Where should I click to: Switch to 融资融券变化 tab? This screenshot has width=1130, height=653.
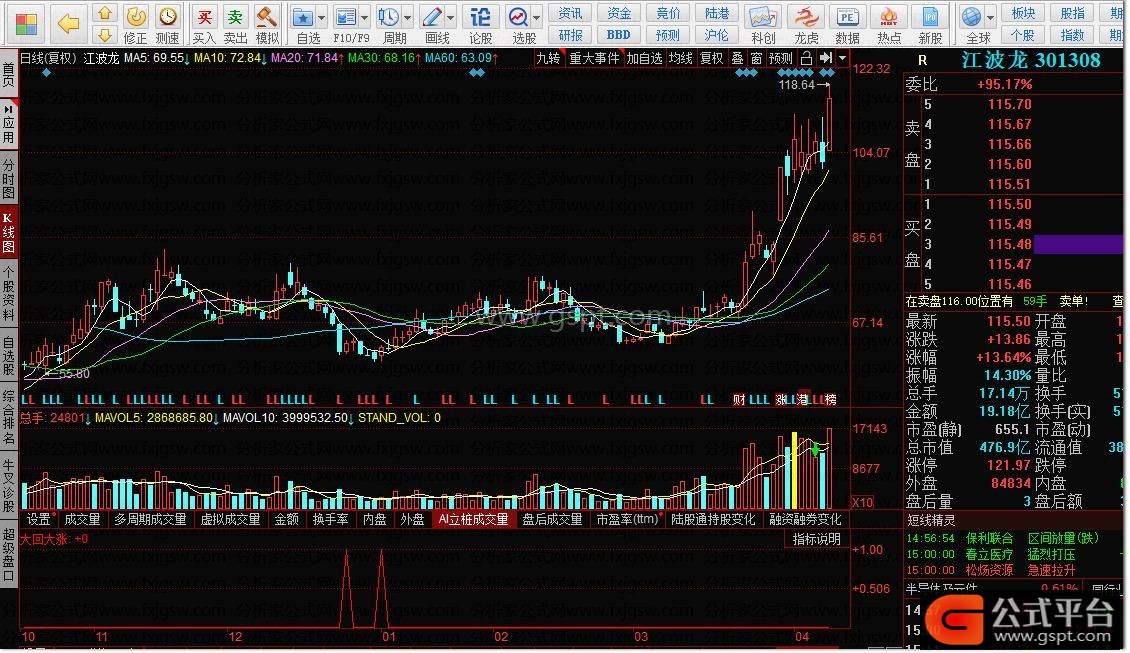pos(805,520)
